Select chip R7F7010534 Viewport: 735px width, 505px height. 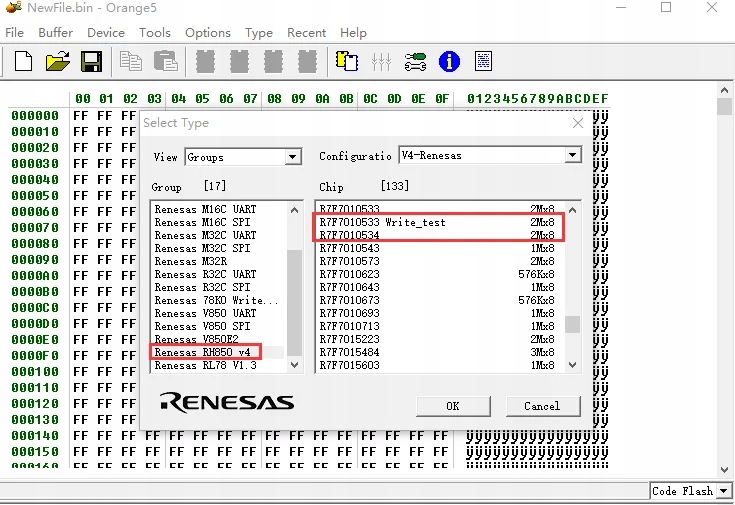(x=437, y=235)
